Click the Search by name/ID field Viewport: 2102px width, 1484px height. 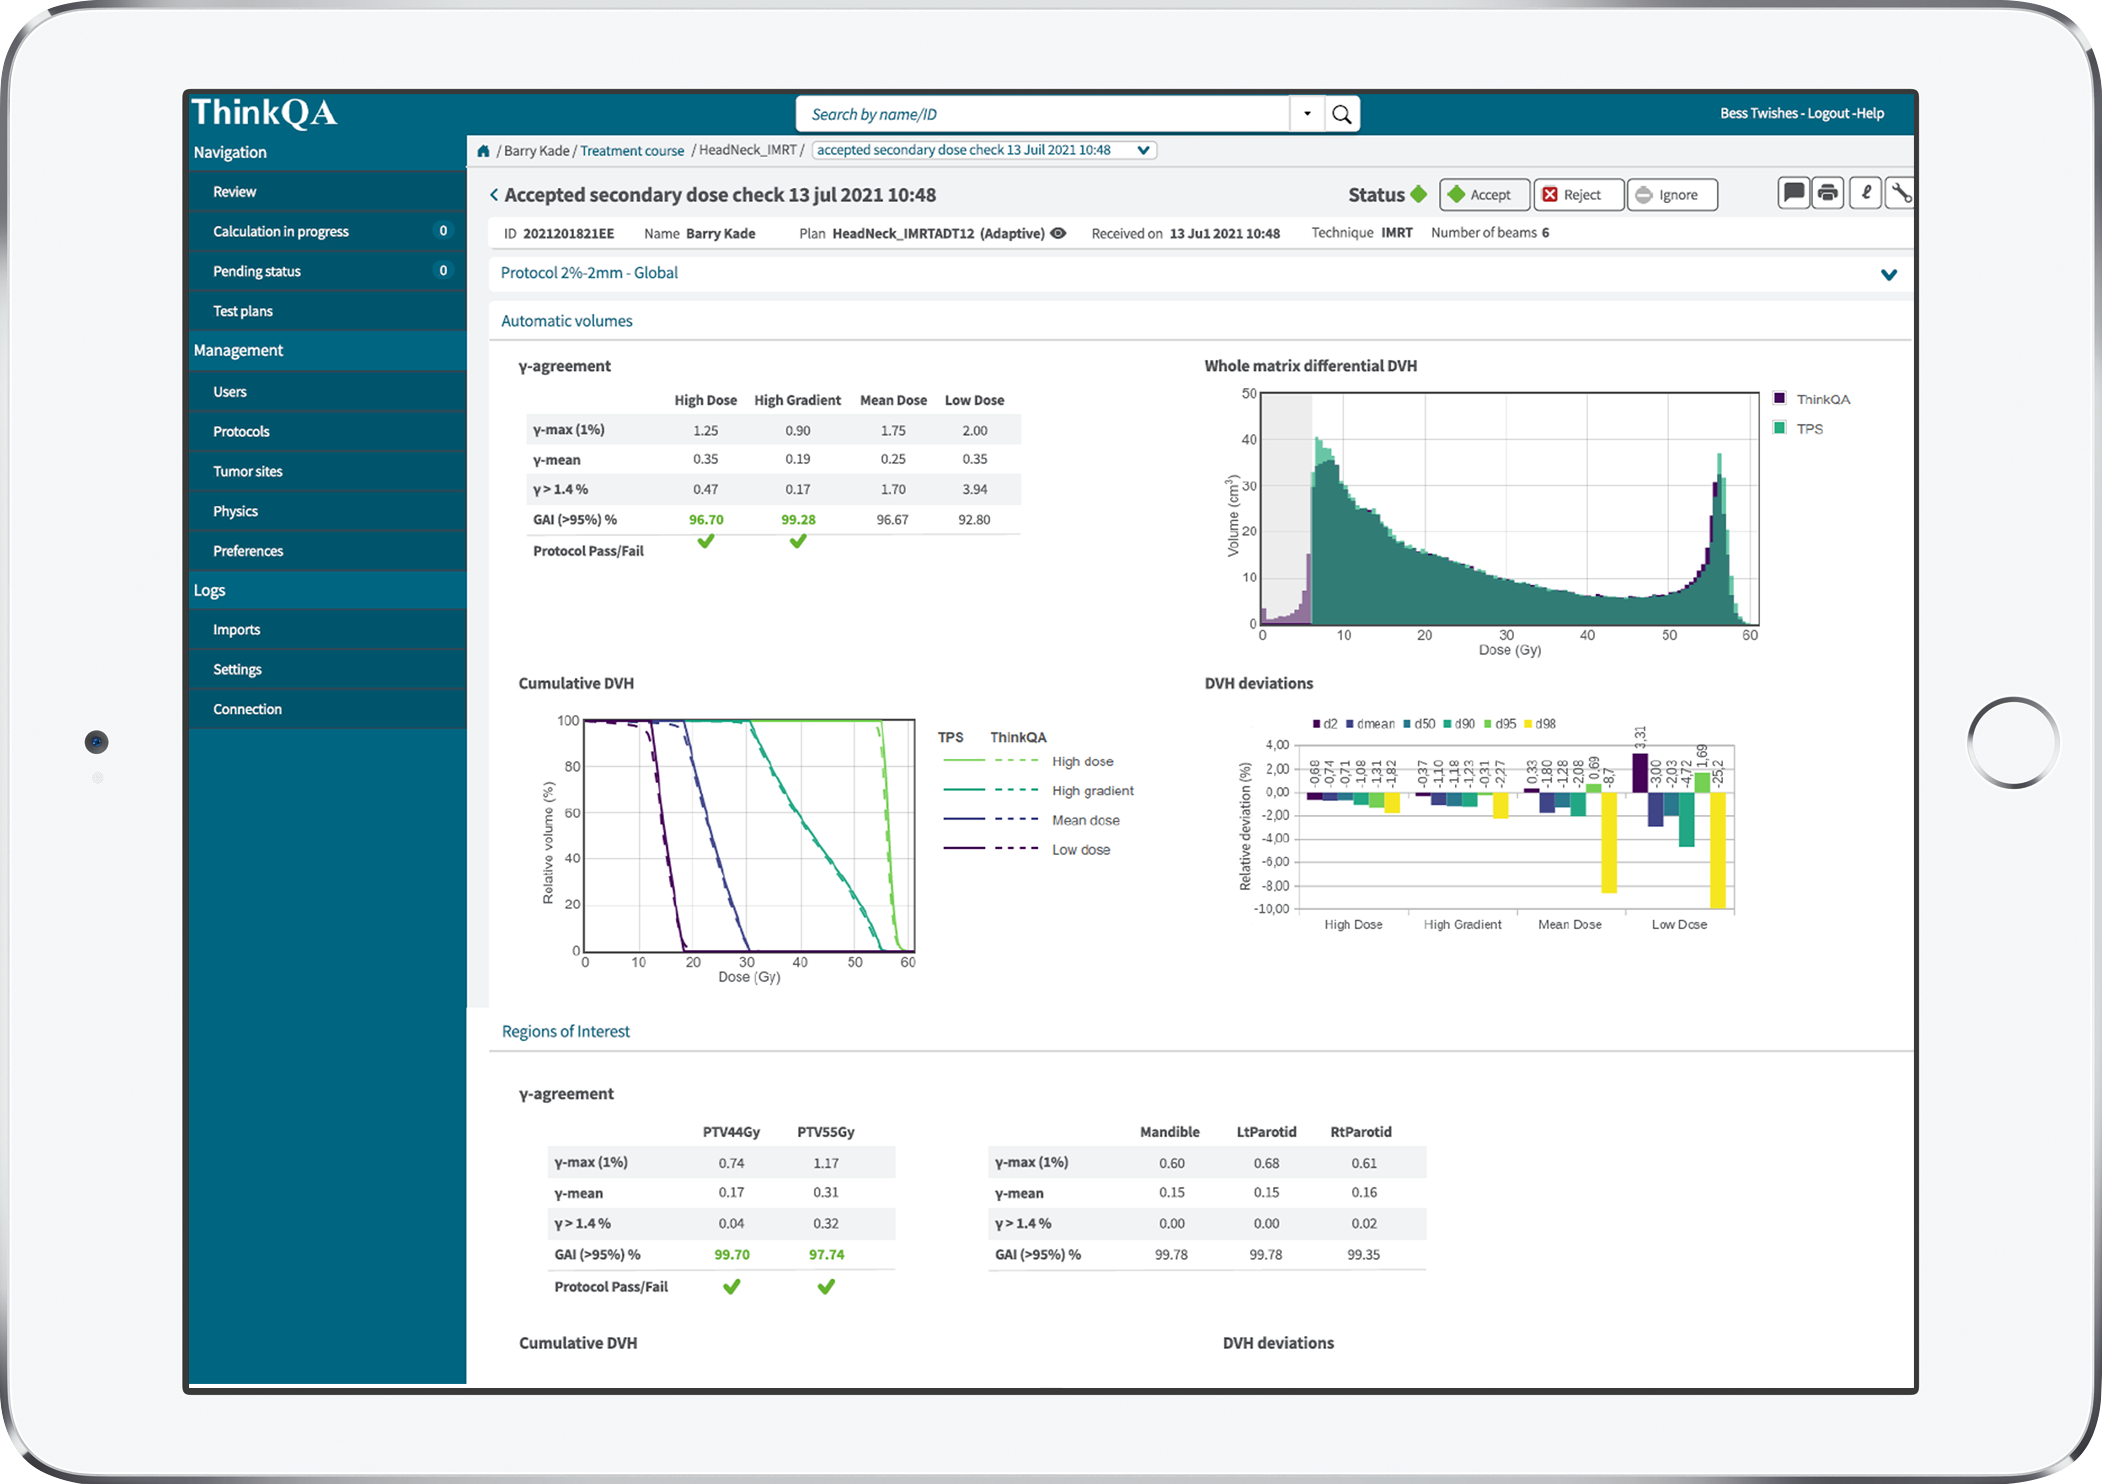pos(1040,115)
